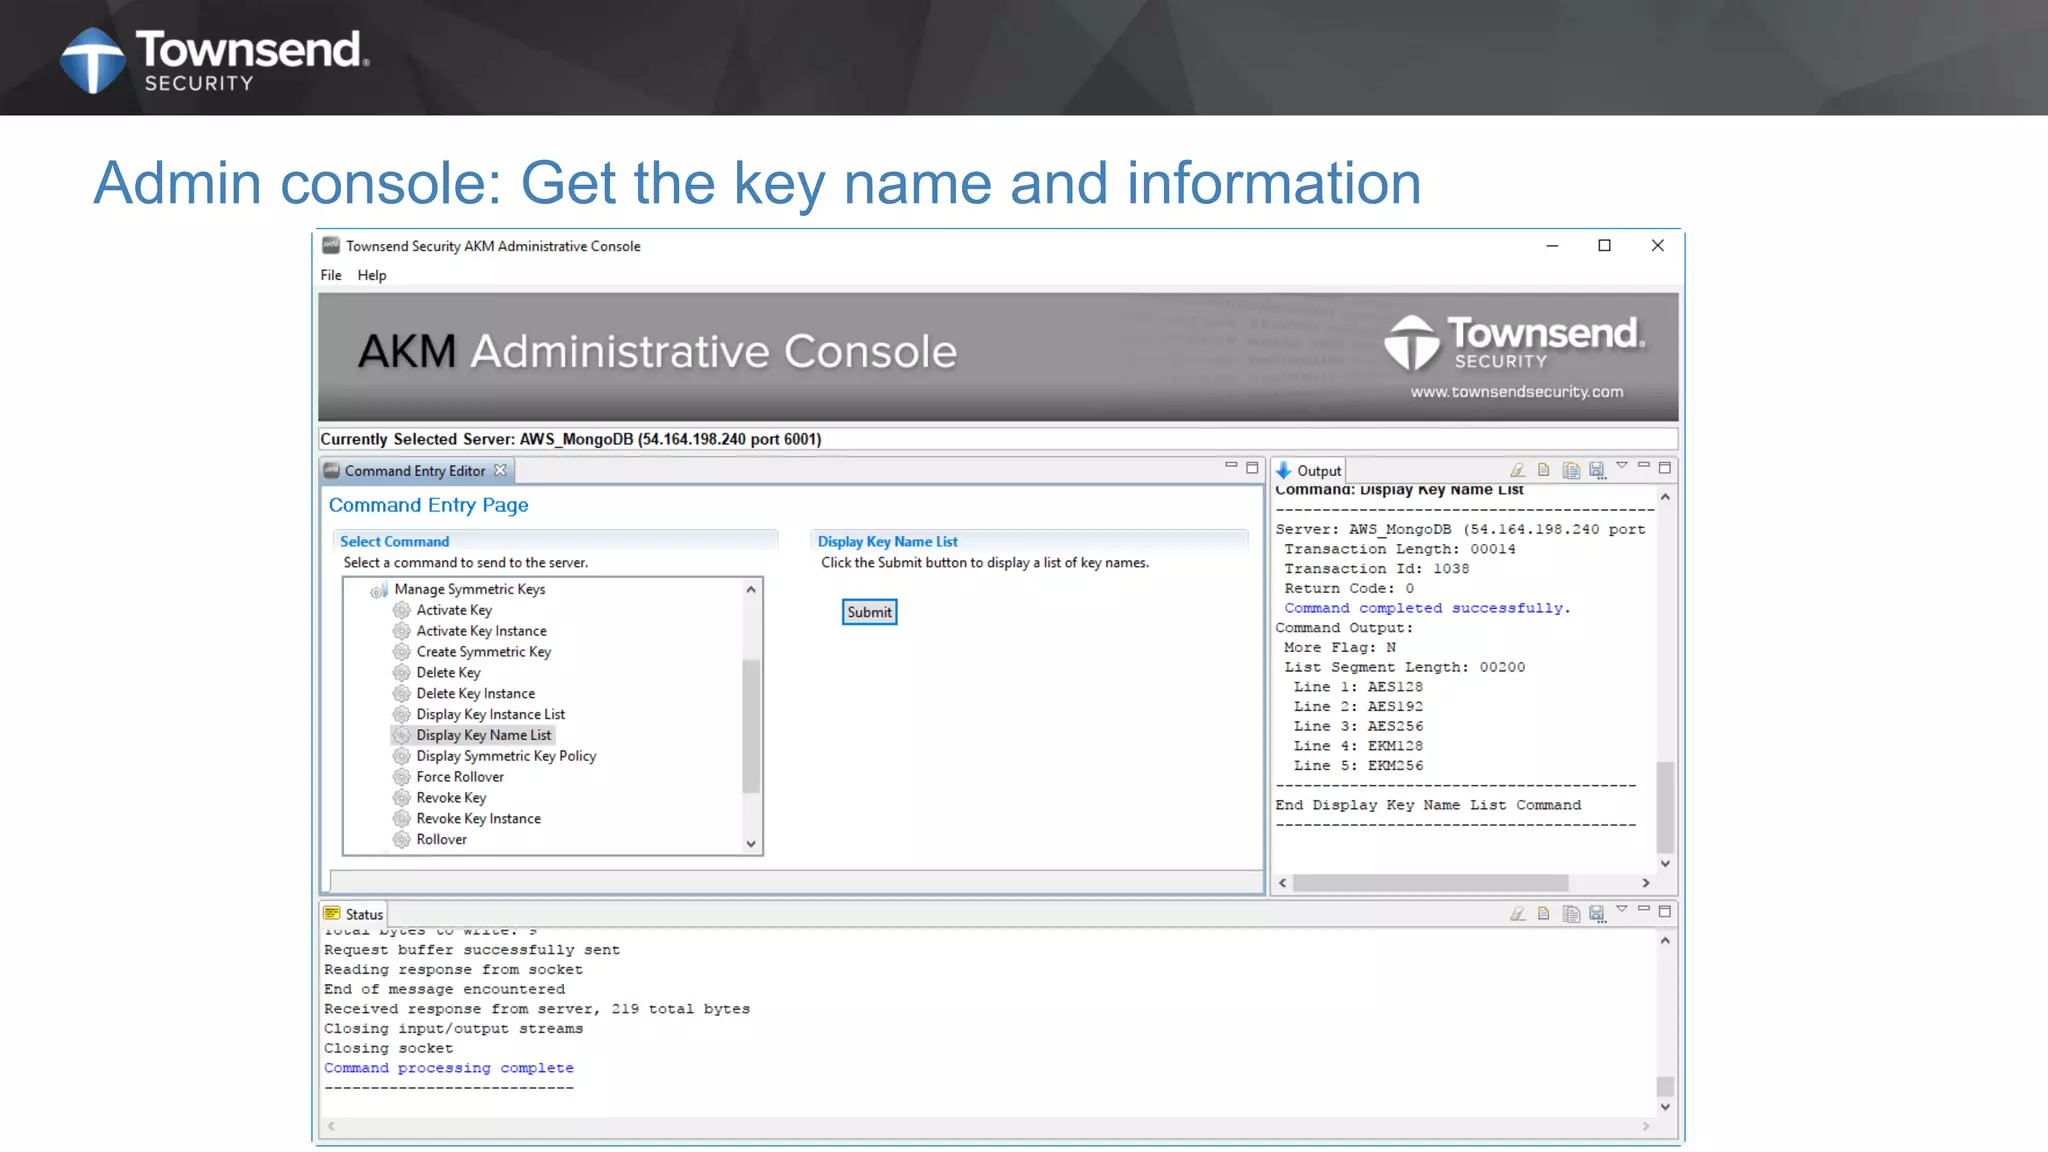This screenshot has width=2048, height=1152.
Task: Select Delete Key command
Action: click(x=448, y=673)
